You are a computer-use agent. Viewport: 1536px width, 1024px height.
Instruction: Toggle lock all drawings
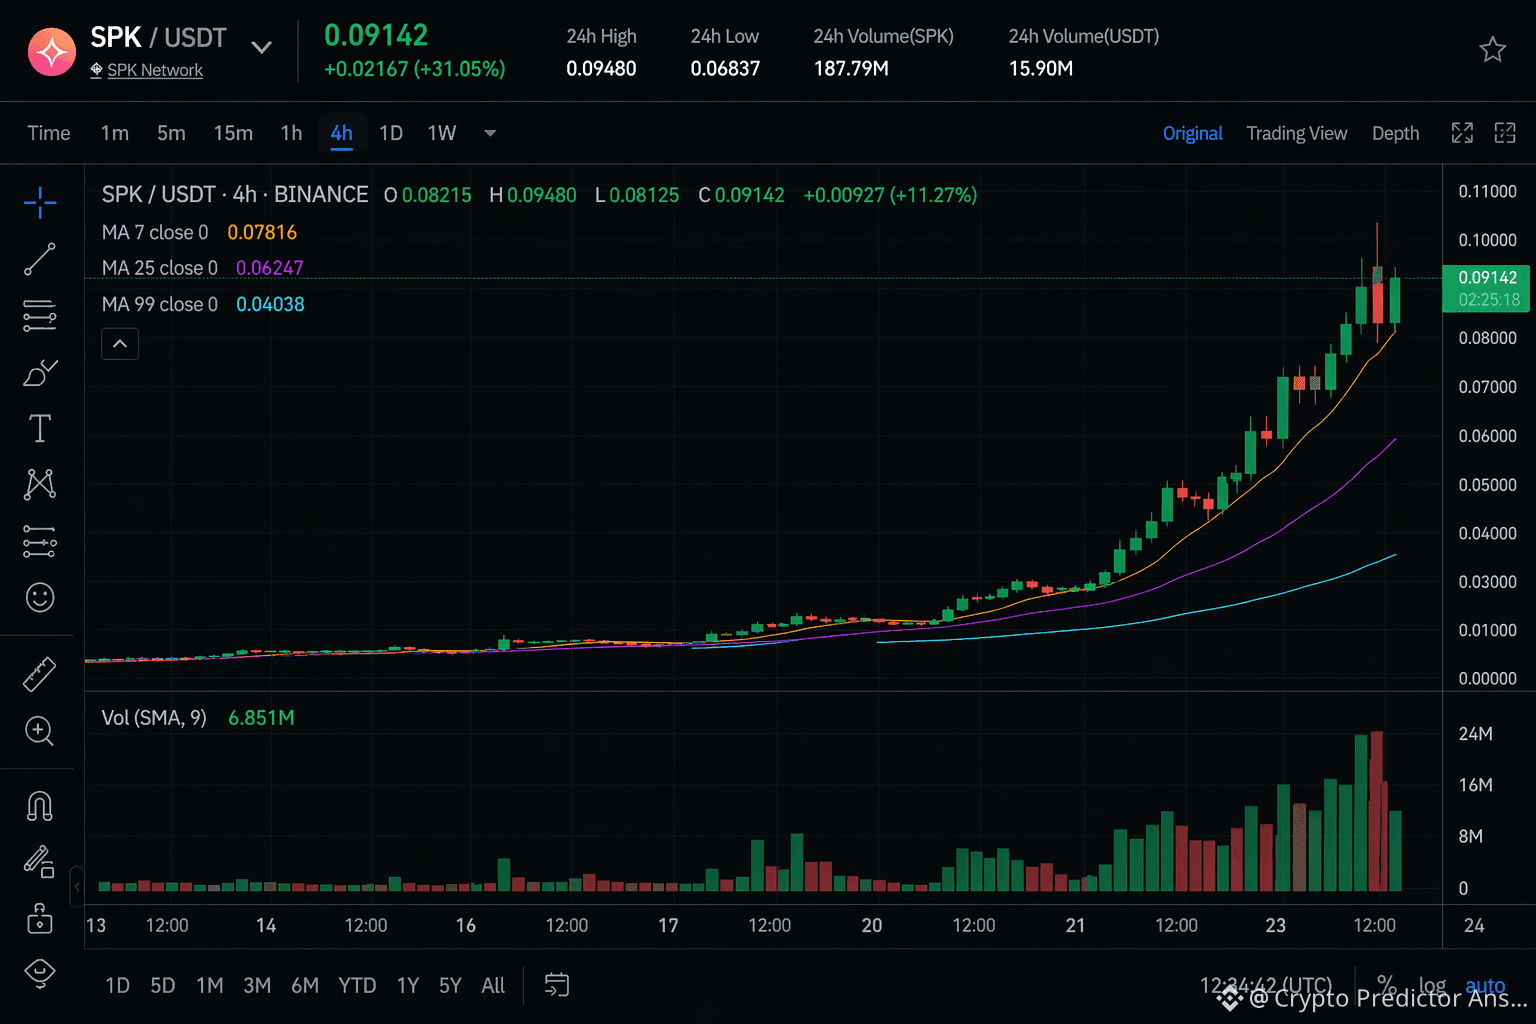pos(40,918)
